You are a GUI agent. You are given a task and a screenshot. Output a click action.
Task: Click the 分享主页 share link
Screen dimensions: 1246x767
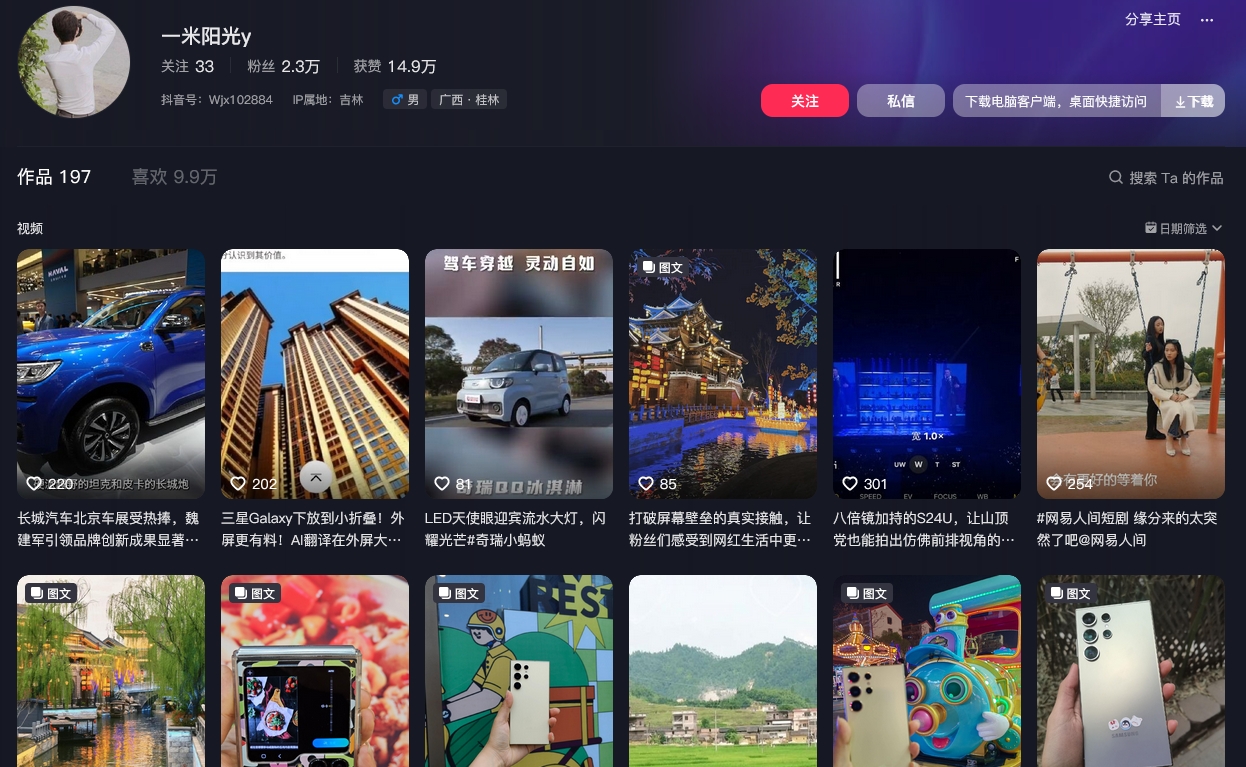point(1153,20)
